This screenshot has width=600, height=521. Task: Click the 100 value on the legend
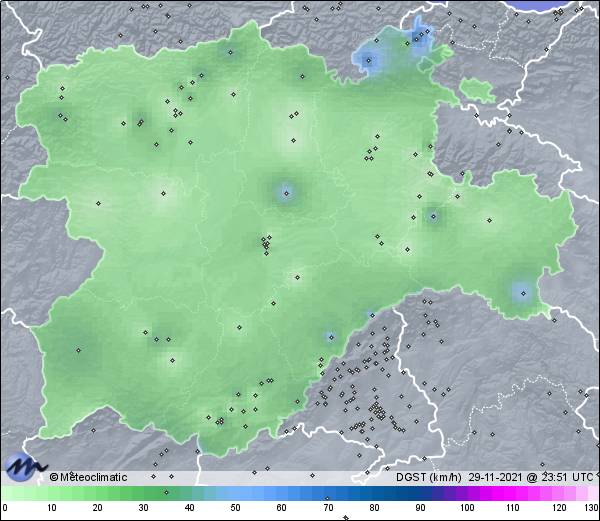[467, 508]
